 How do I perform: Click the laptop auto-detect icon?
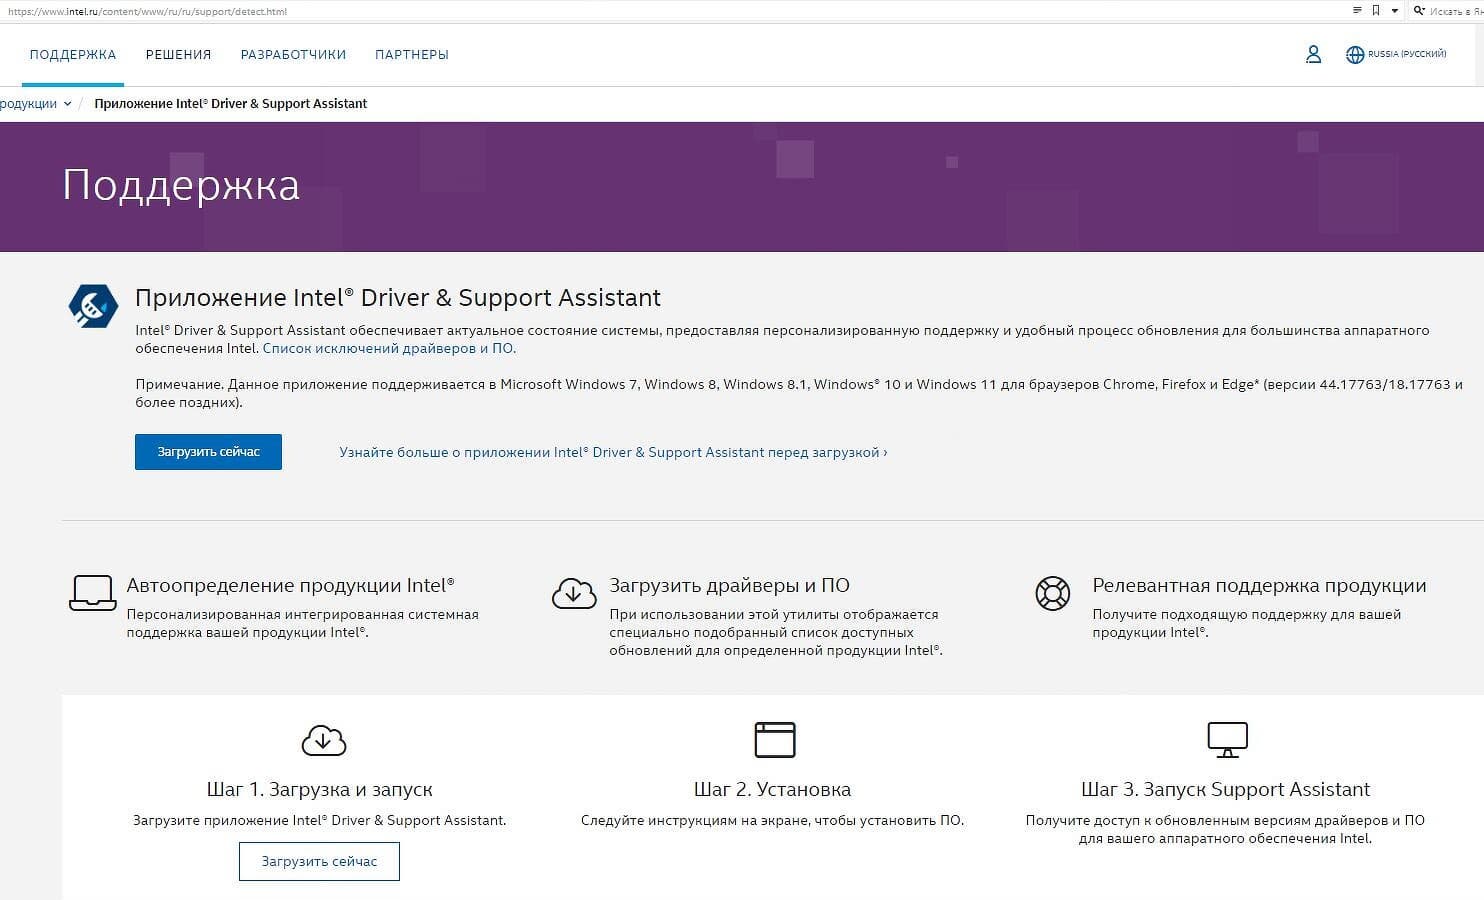[x=93, y=592]
